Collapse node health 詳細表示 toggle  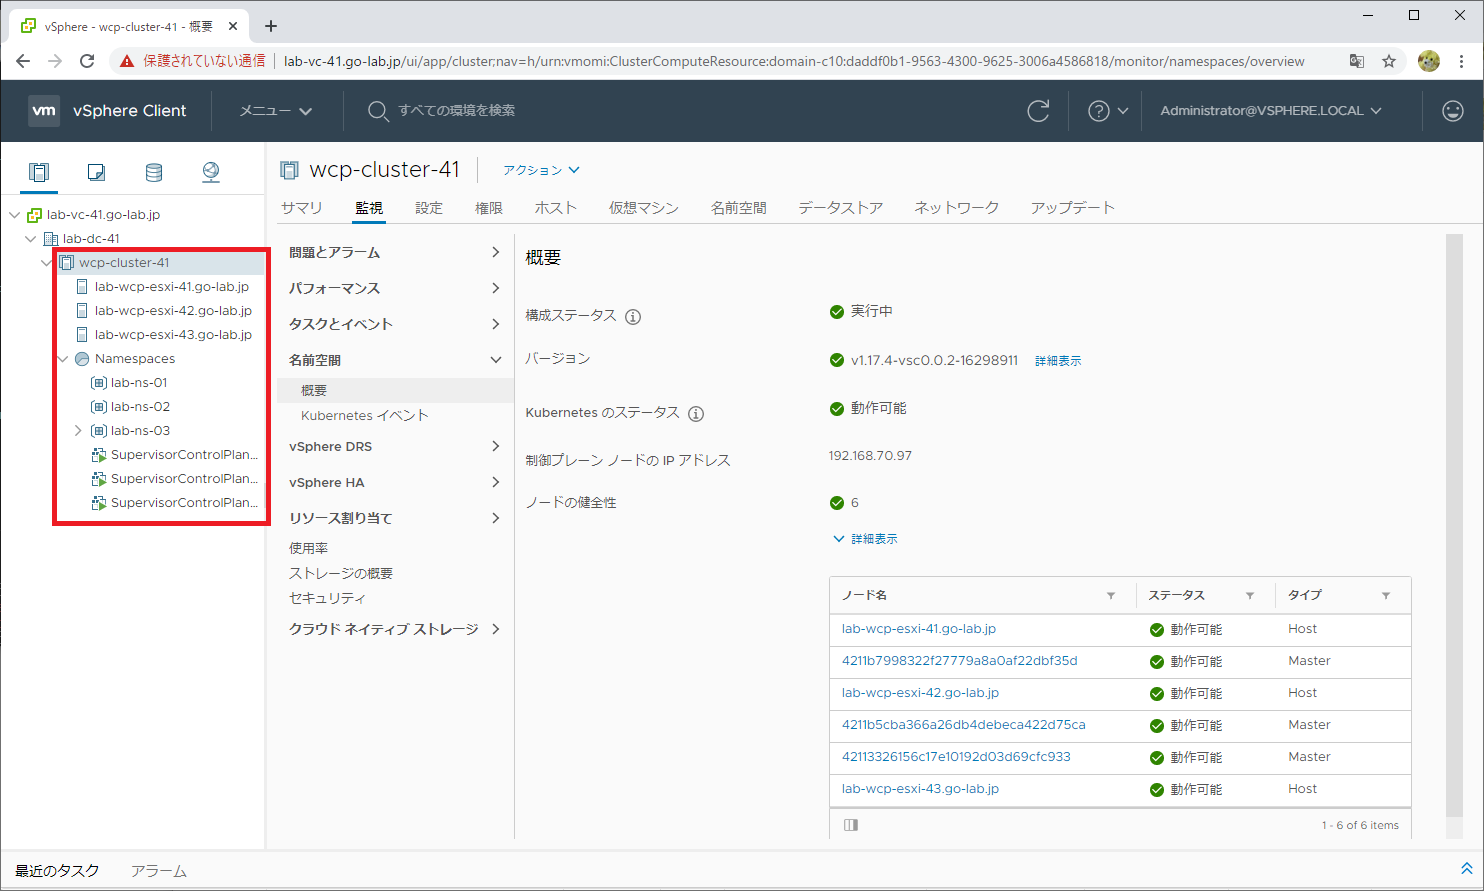(865, 539)
